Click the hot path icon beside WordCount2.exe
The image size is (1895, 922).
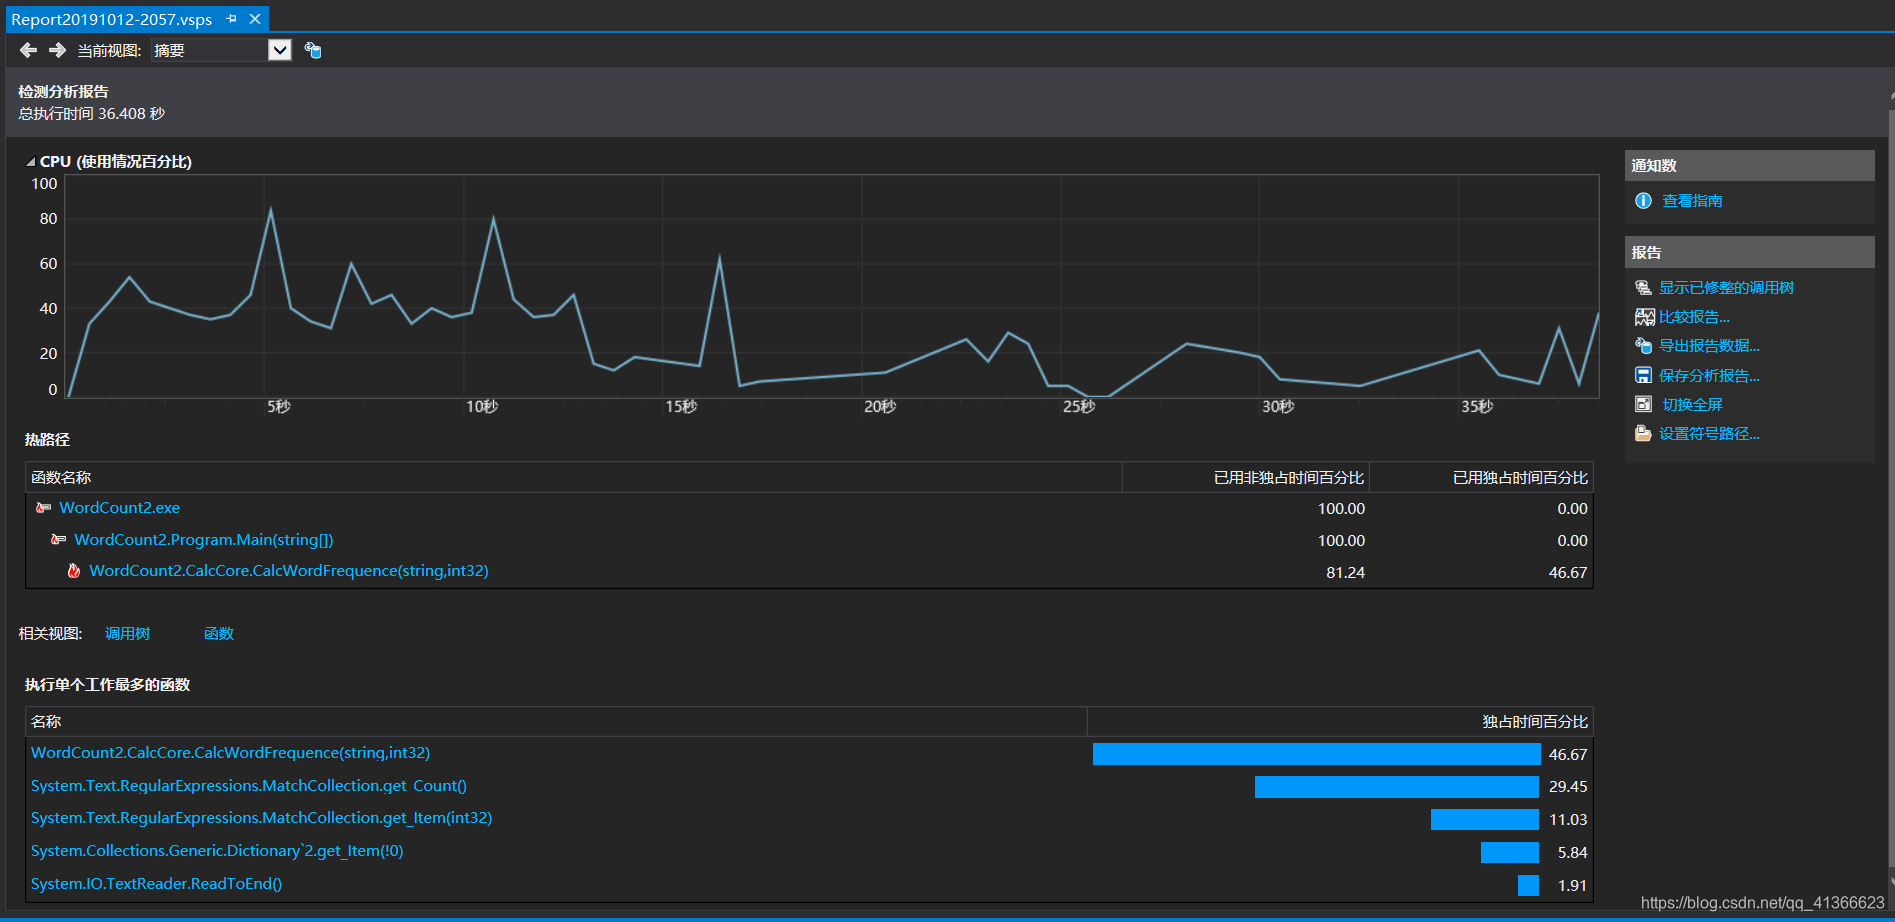(x=43, y=508)
